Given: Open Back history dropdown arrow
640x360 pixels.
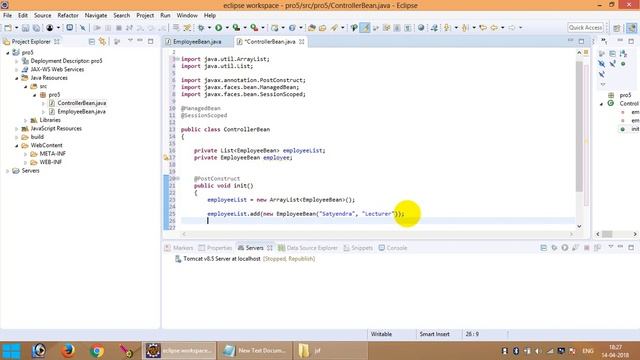Looking at the screenshot, I should [502, 28].
